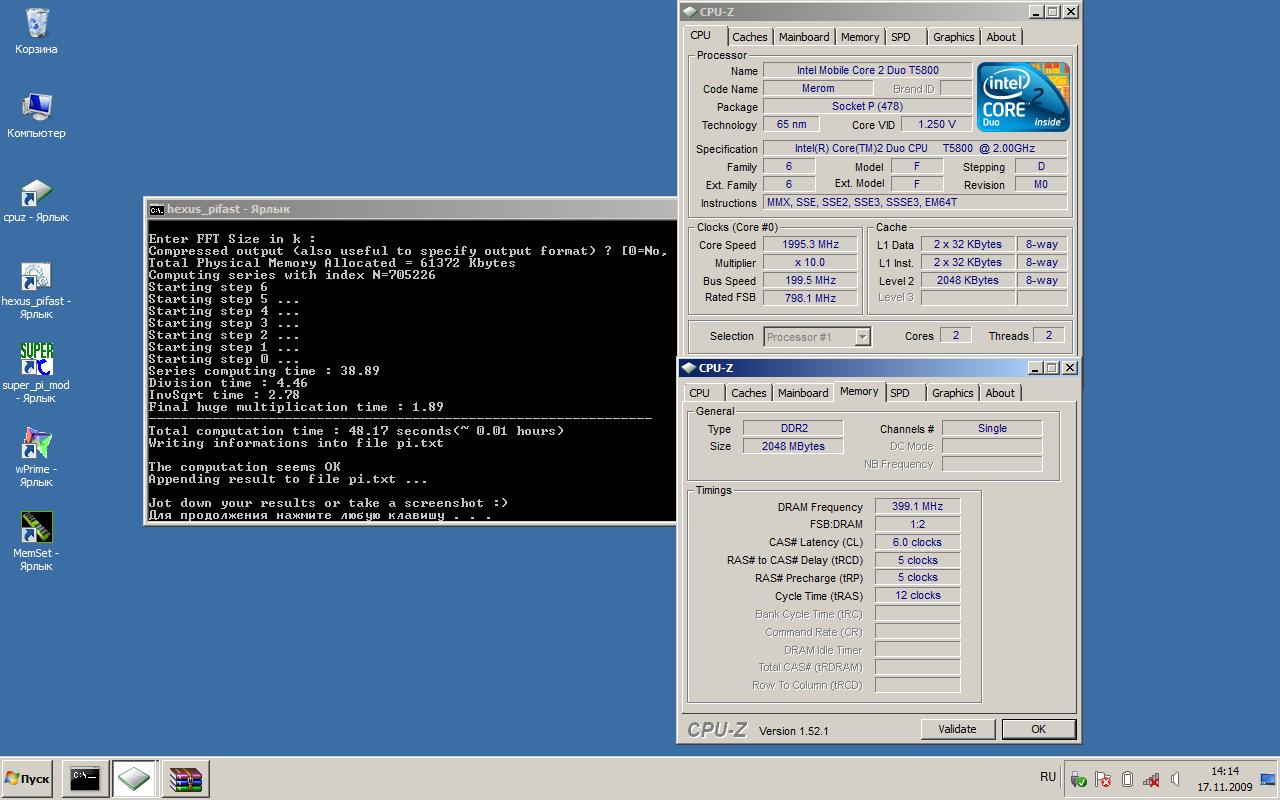Click the battery tray icon
Screen dimensions: 1280x800
pos(1127,779)
